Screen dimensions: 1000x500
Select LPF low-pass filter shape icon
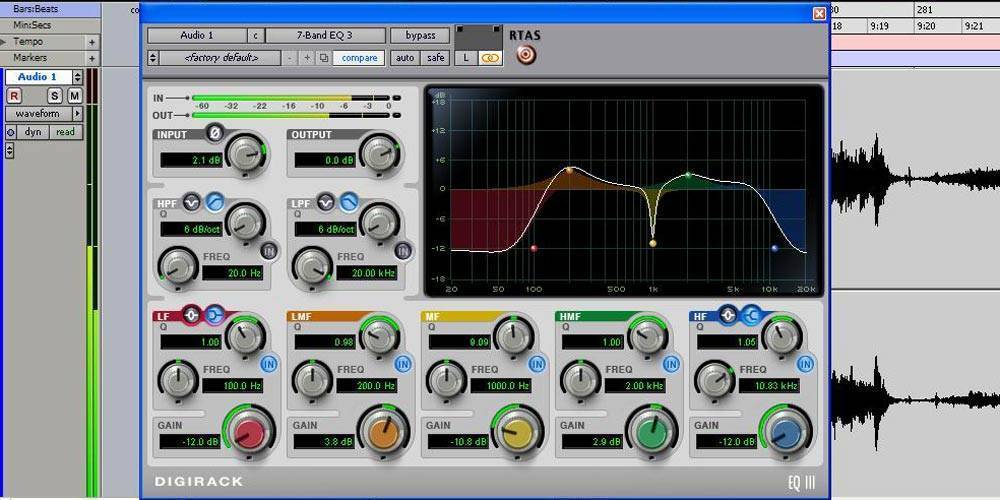(348, 203)
